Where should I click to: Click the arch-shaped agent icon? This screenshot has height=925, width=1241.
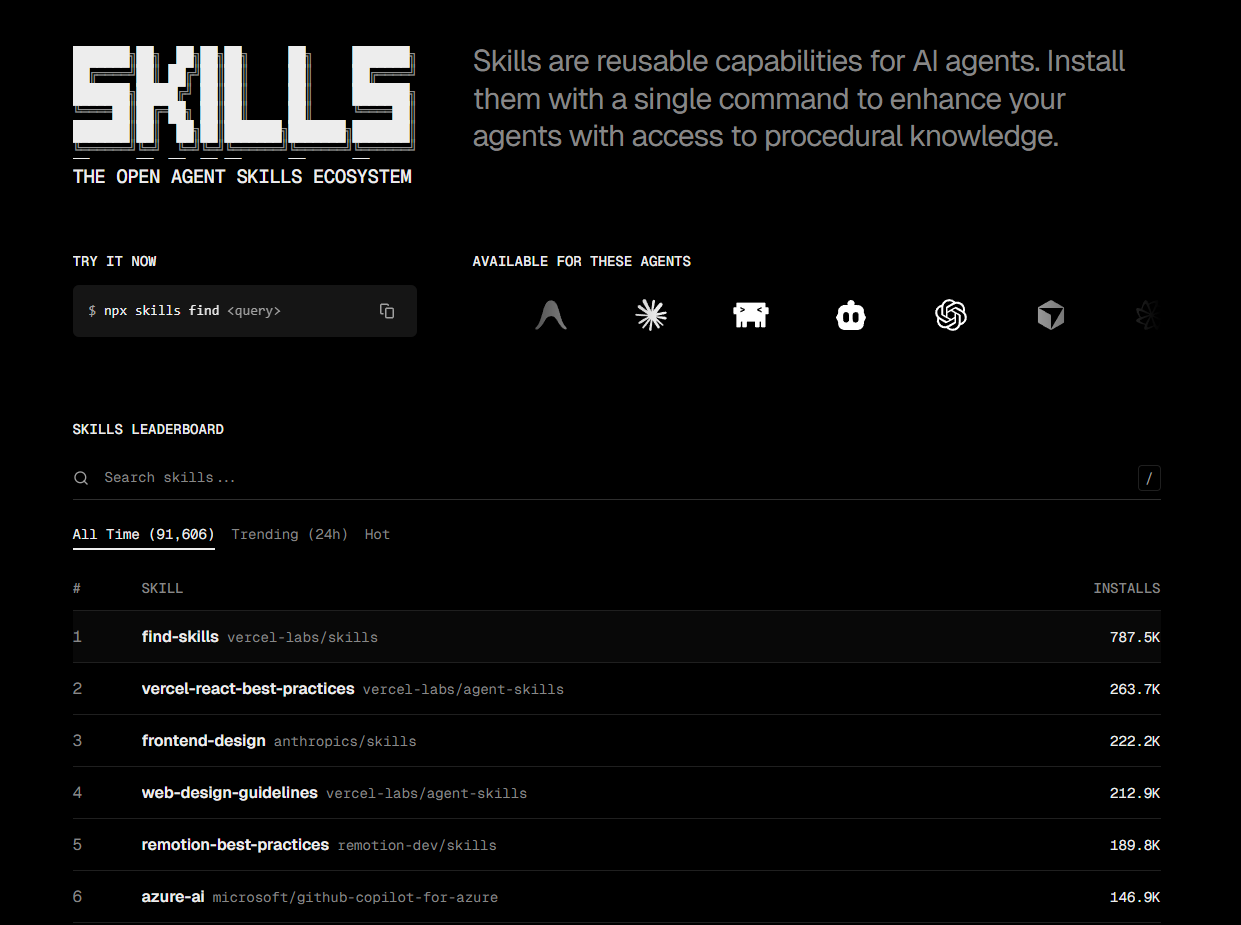point(551,316)
